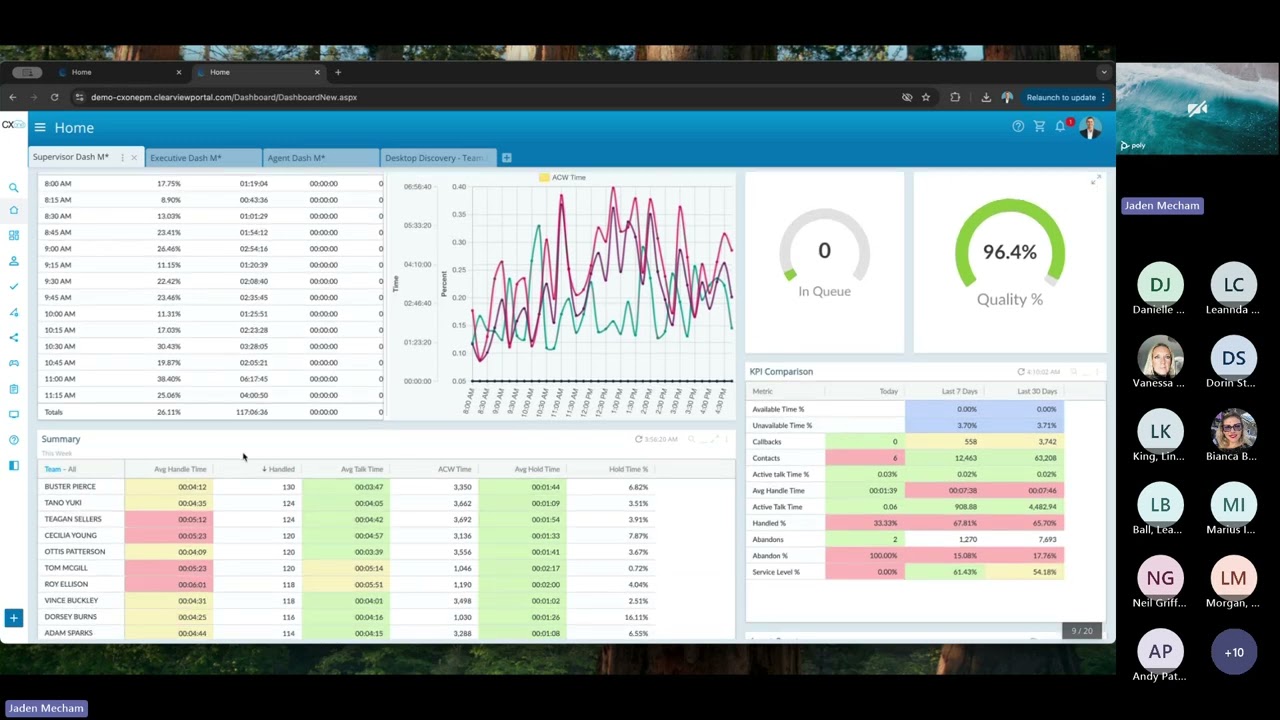Click the Last 30 Days column header
Image resolution: width=1280 pixels, height=720 pixels.
pyautogui.click(x=1036, y=391)
